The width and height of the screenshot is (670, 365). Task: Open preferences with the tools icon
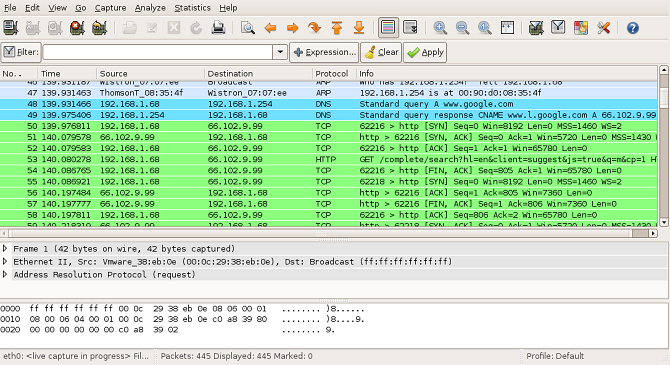pyautogui.click(x=603, y=28)
